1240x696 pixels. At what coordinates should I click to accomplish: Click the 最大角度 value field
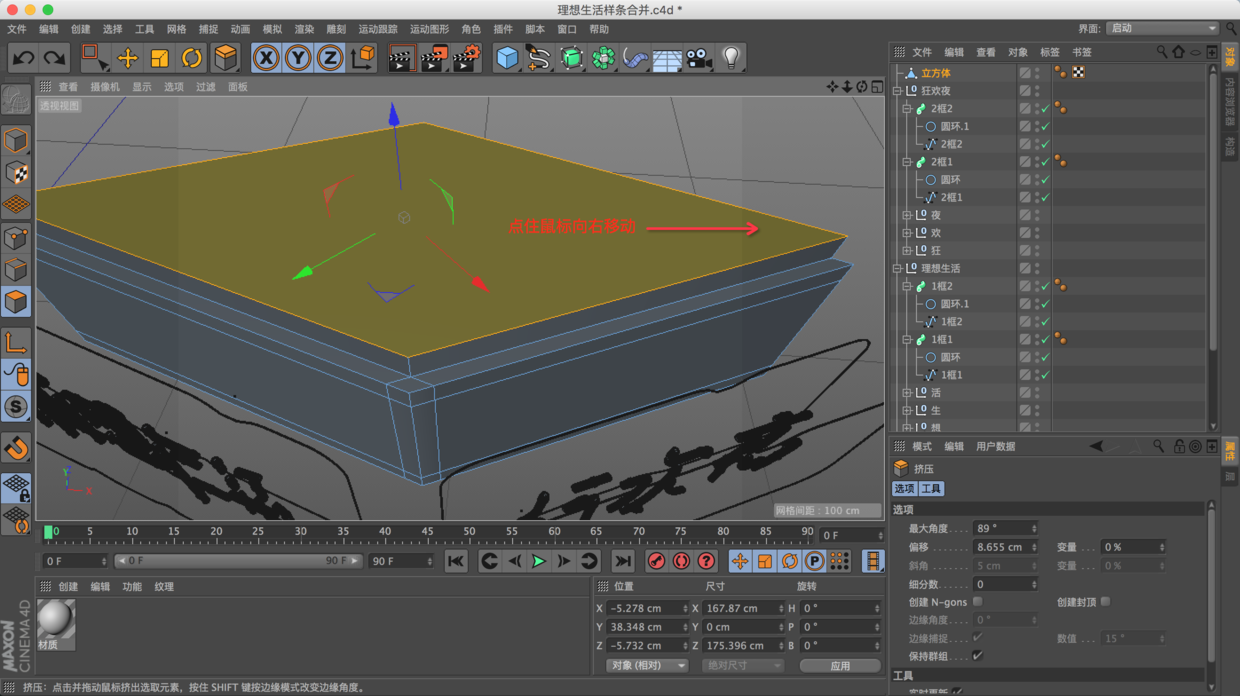click(1005, 529)
